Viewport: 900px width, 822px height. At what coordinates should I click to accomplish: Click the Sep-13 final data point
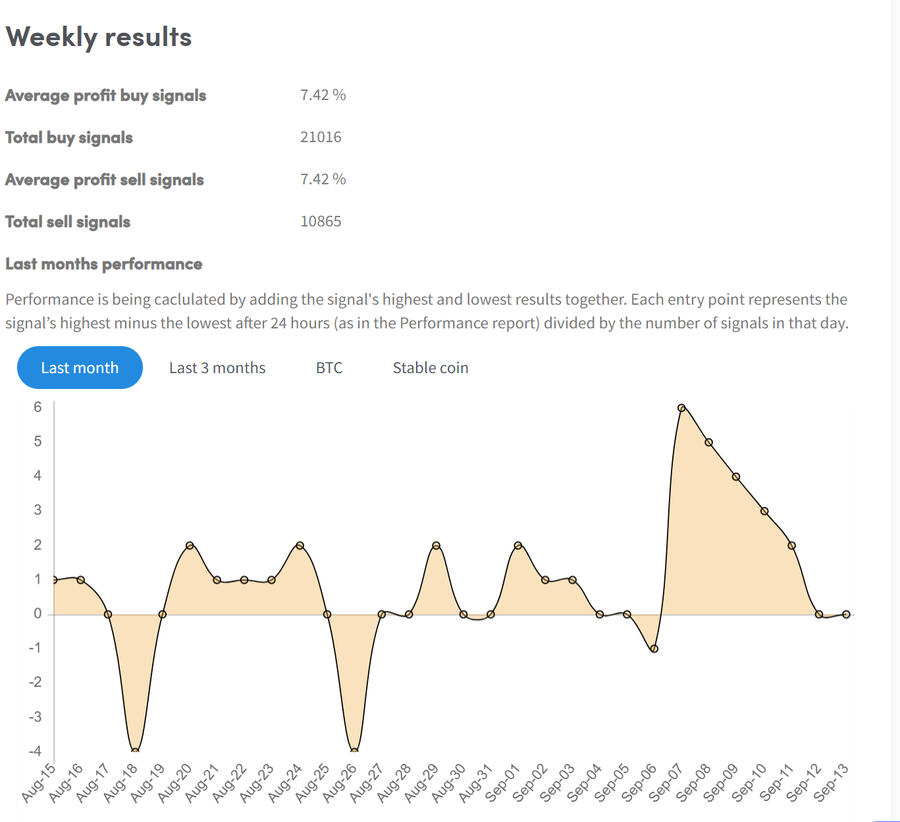pos(846,614)
